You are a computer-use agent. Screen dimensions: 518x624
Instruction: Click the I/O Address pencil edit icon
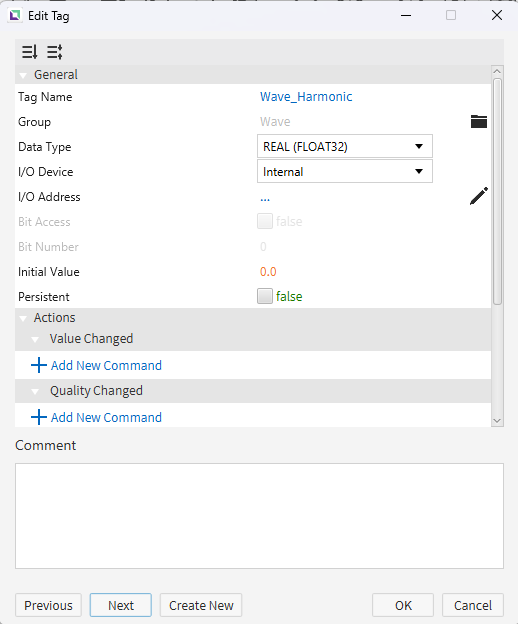click(x=479, y=196)
